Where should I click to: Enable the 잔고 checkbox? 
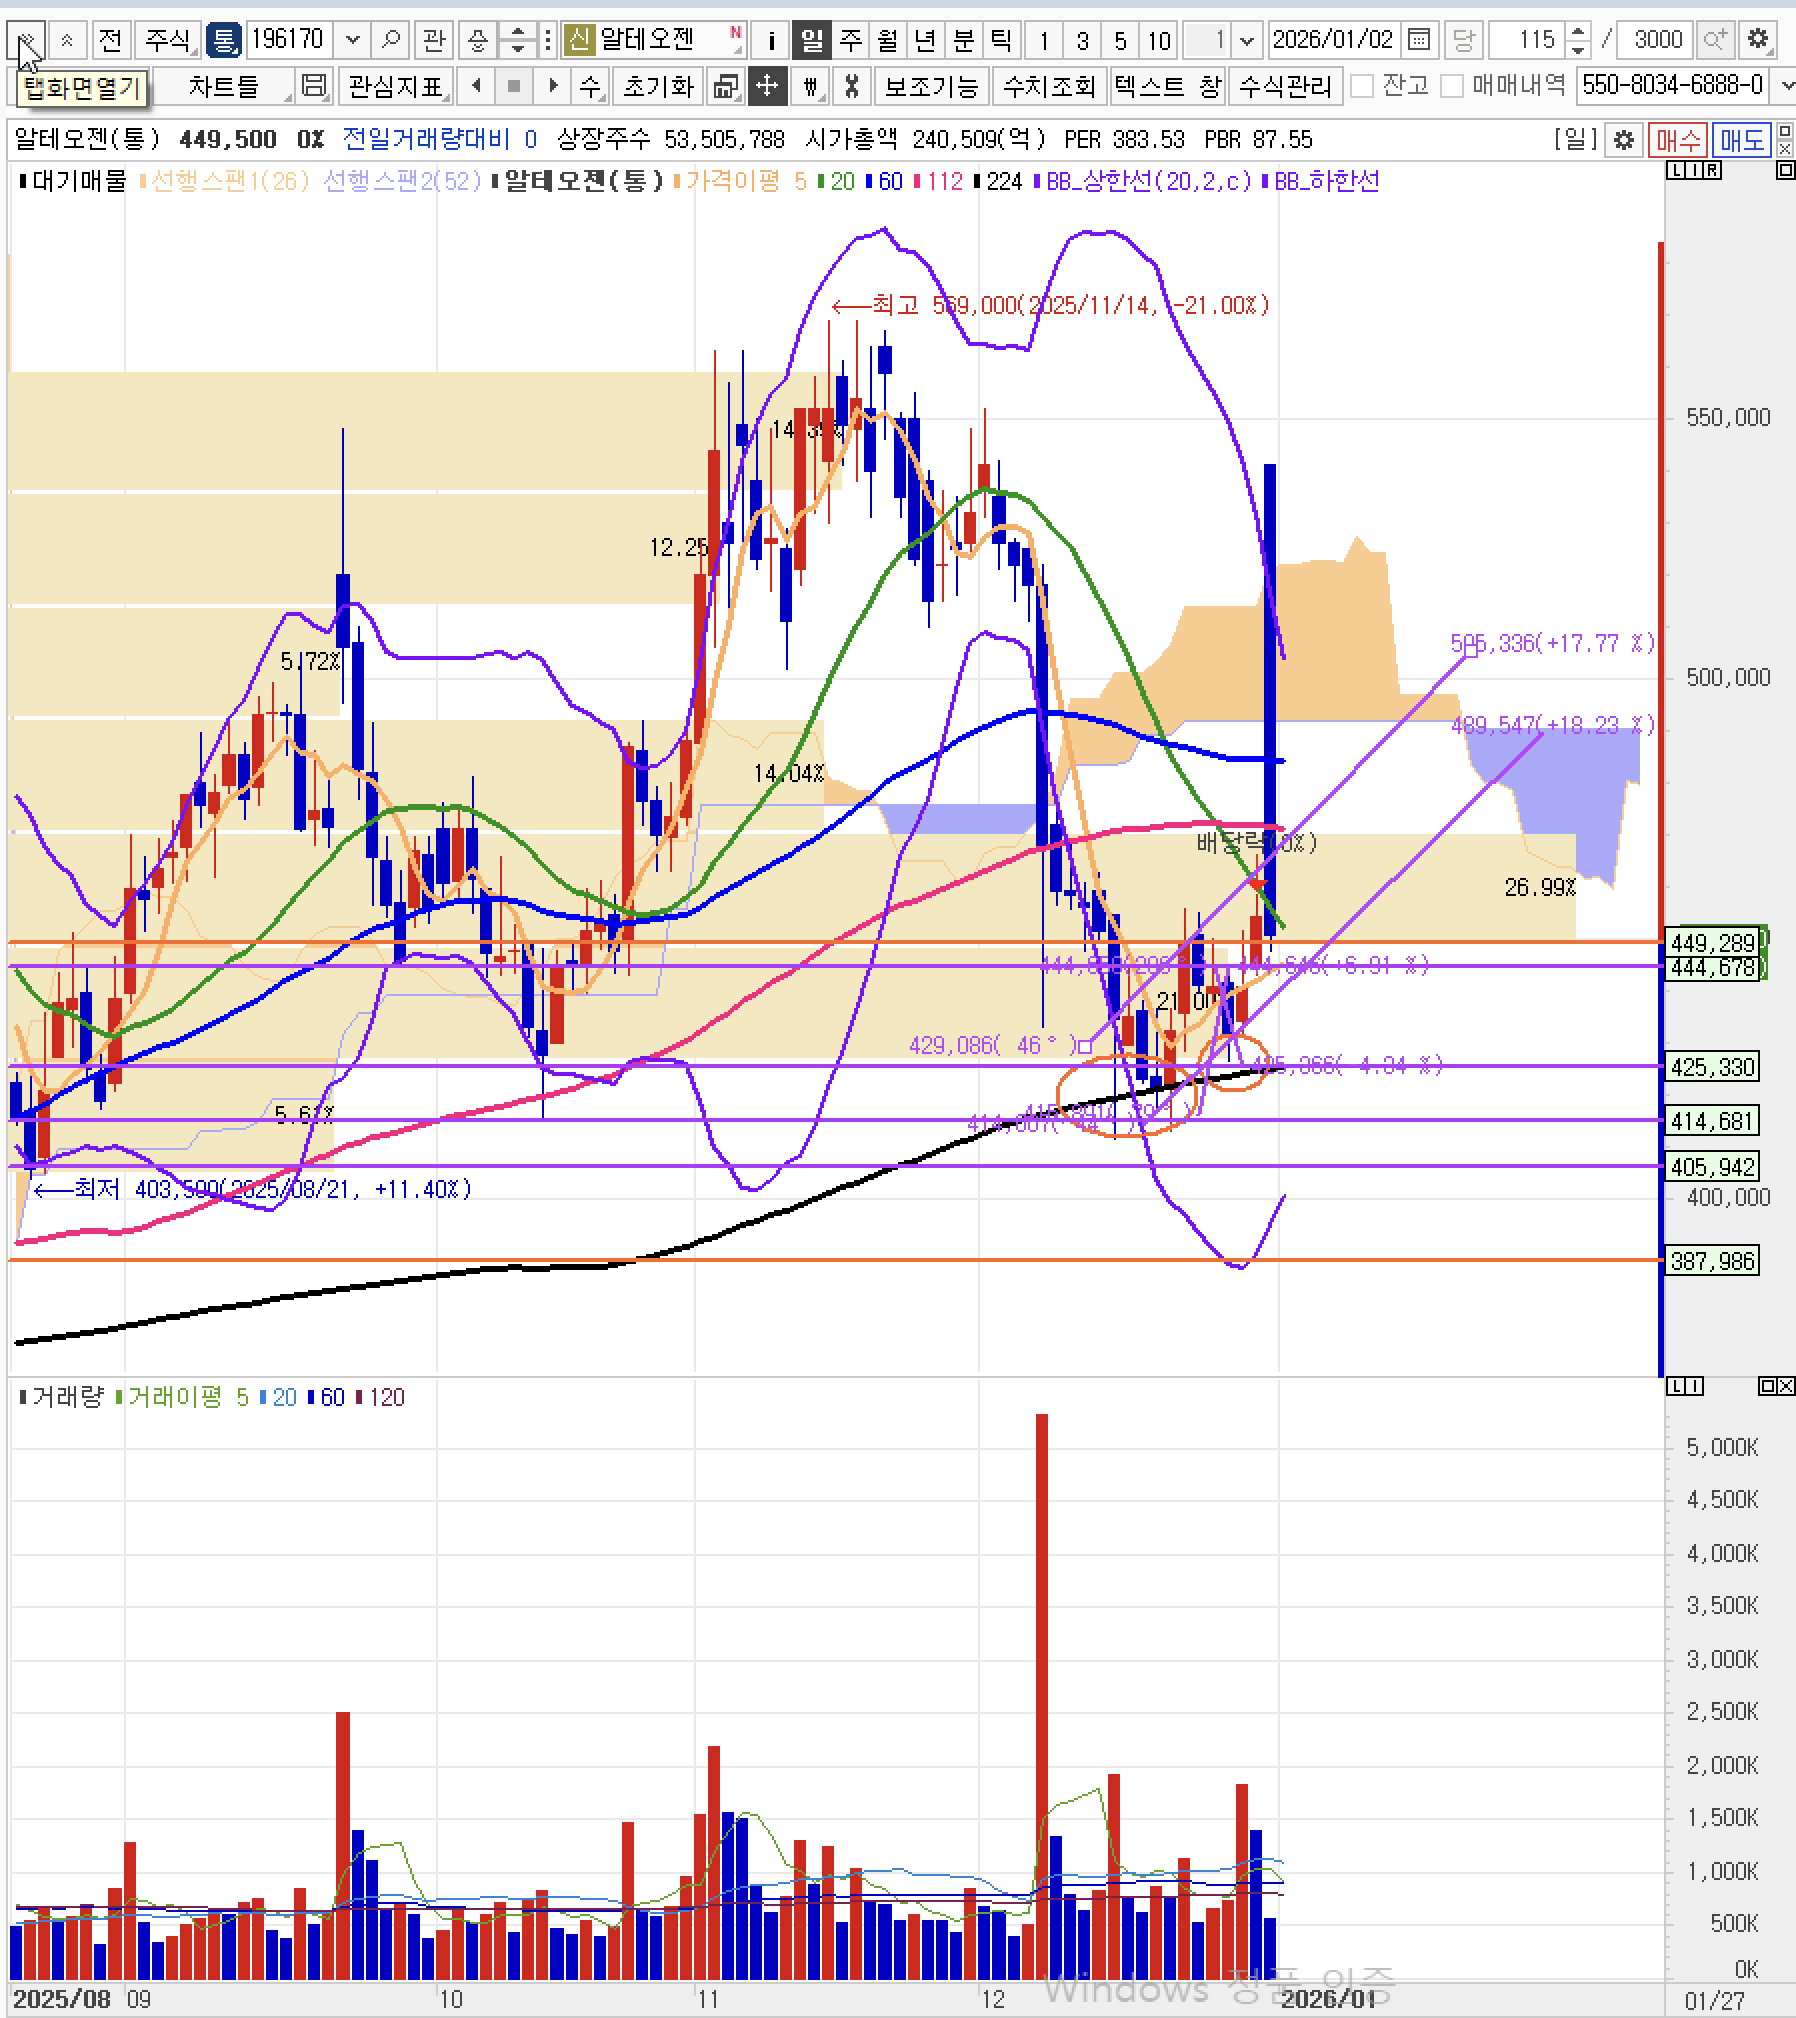coord(1361,86)
